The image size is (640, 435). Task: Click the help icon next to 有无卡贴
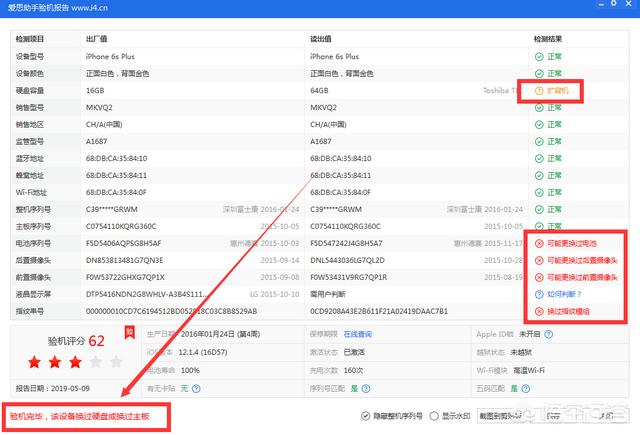click(196, 388)
